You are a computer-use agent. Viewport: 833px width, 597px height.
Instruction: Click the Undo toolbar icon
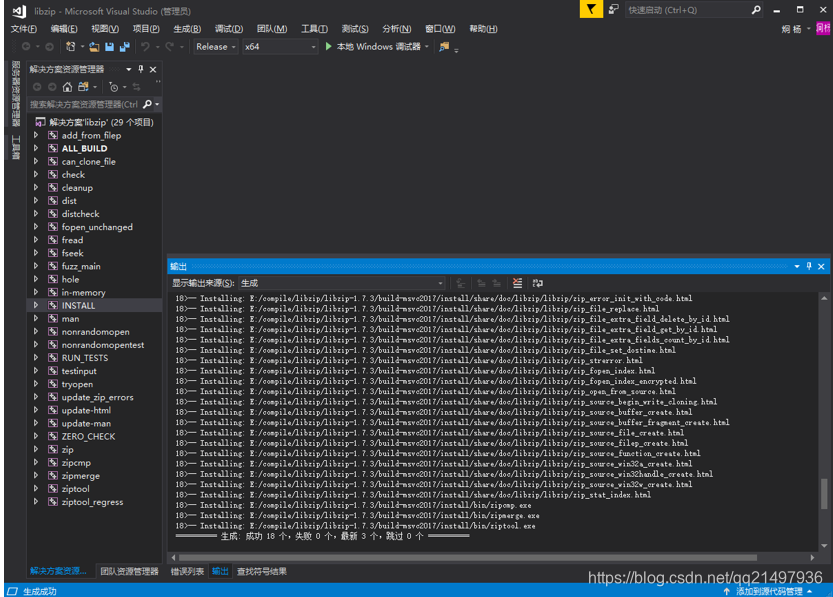(145, 47)
